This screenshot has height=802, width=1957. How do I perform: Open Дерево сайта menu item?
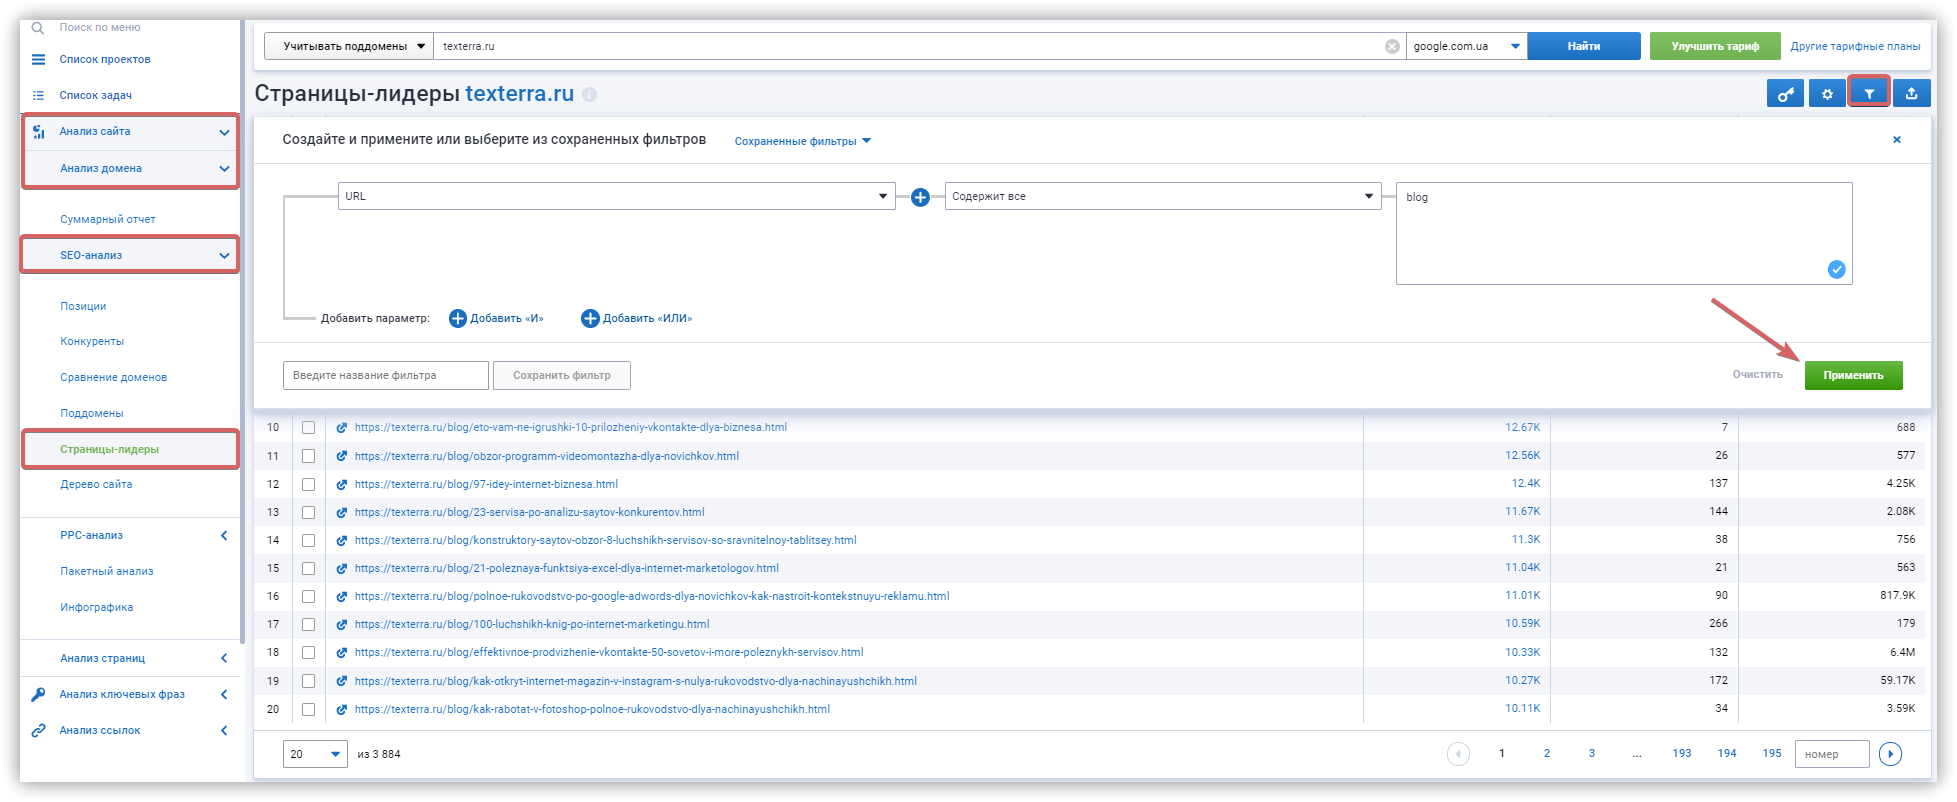[x=96, y=485]
